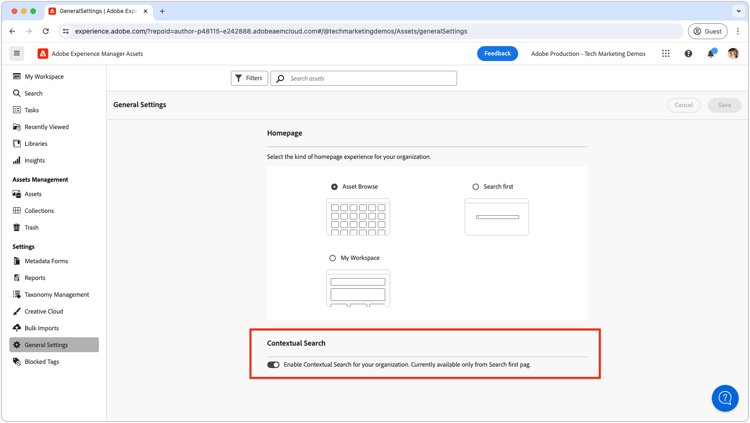Expand browser tab list chevron

click(x=739, y=11)
